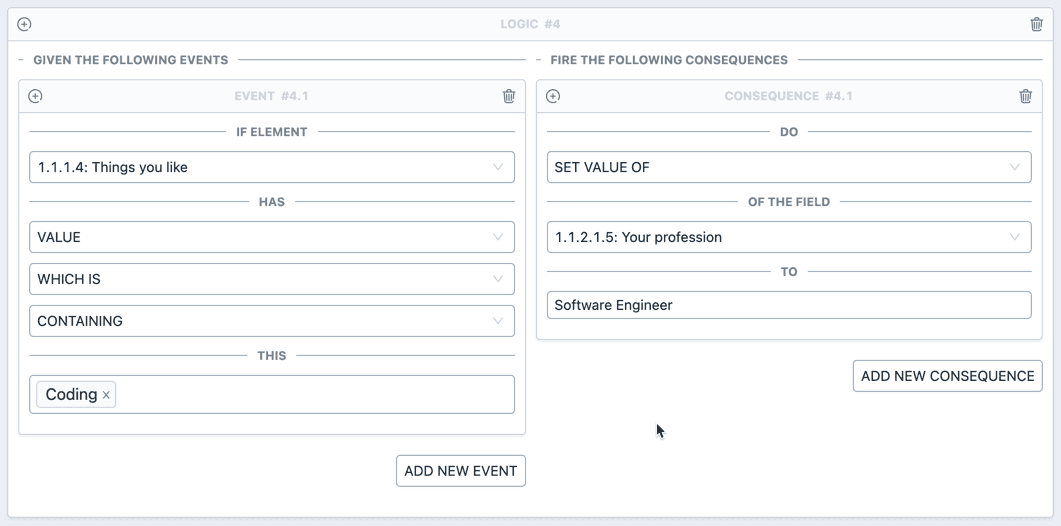Open the CONTAINING dropdown
The image size is (1061, 526).
(271, 321)
